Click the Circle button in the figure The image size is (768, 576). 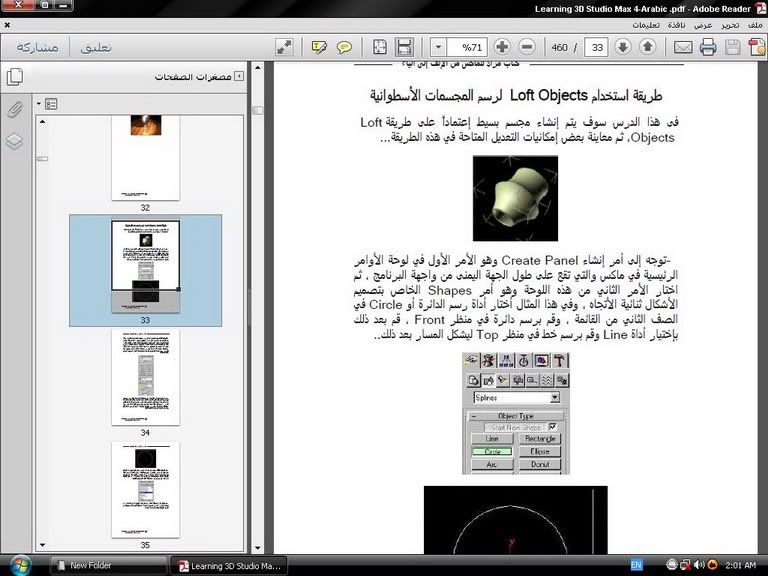point(492,452)
